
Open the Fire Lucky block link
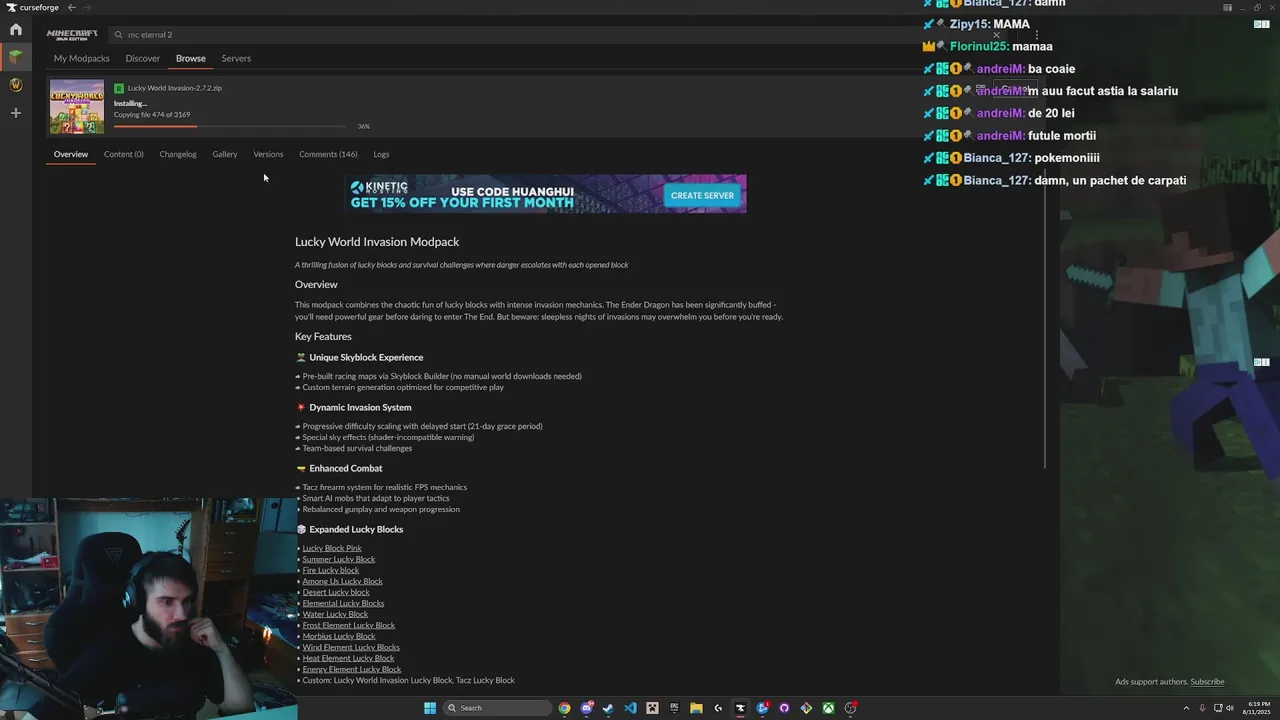coord(331,570)
